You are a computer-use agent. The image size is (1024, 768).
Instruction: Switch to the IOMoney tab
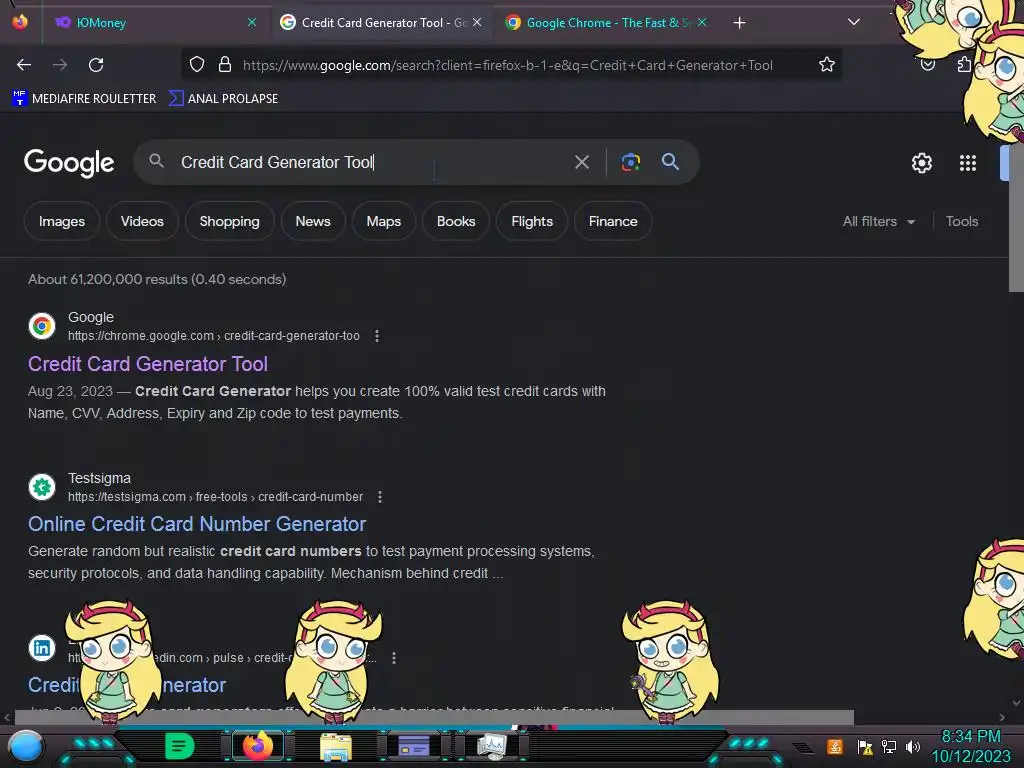coord(155,23)
